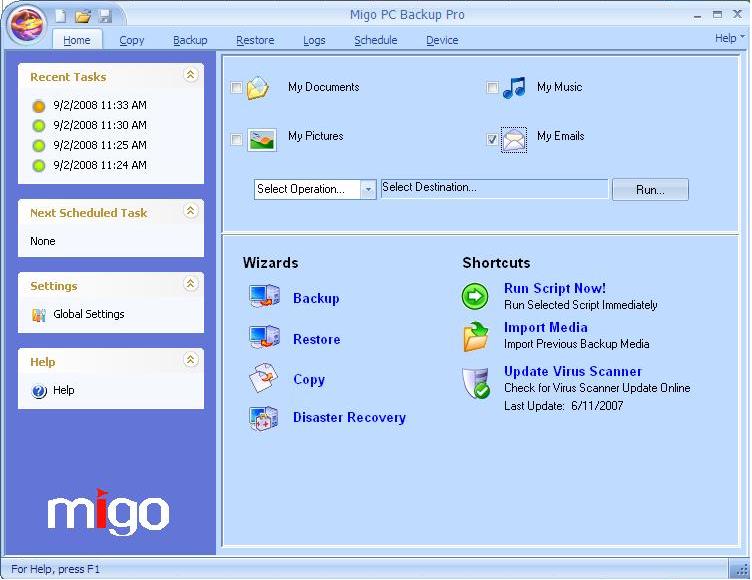Select recent task 9/2/2008 11:33 AM
752x580 pixels.
pos(100,105)
